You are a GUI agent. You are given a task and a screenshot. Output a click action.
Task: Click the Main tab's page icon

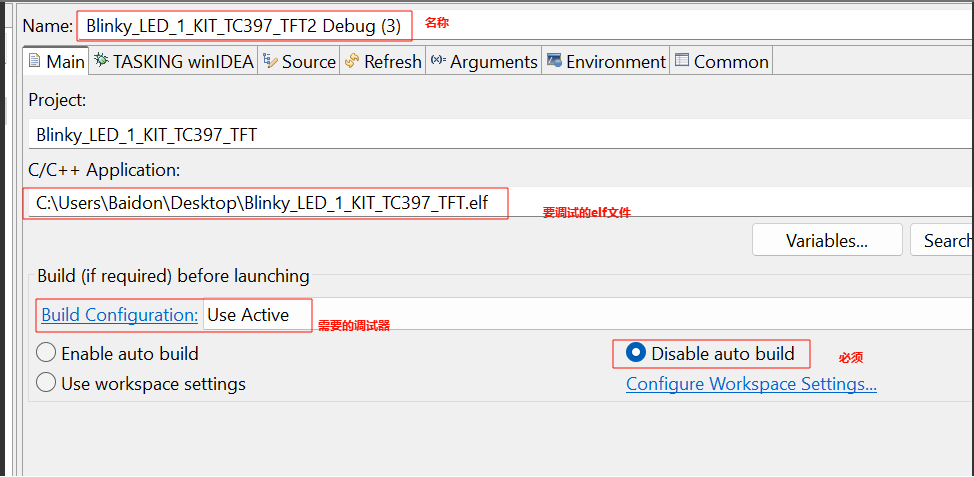[35, 61]
